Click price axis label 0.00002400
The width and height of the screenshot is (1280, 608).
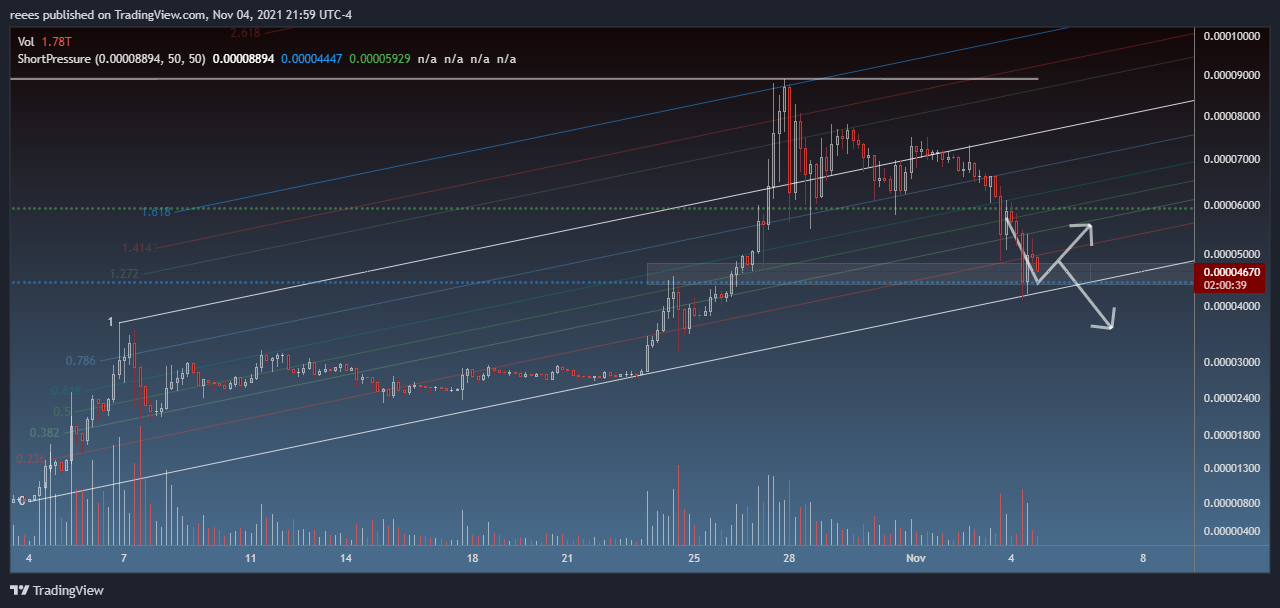[x=1232, y=399]
